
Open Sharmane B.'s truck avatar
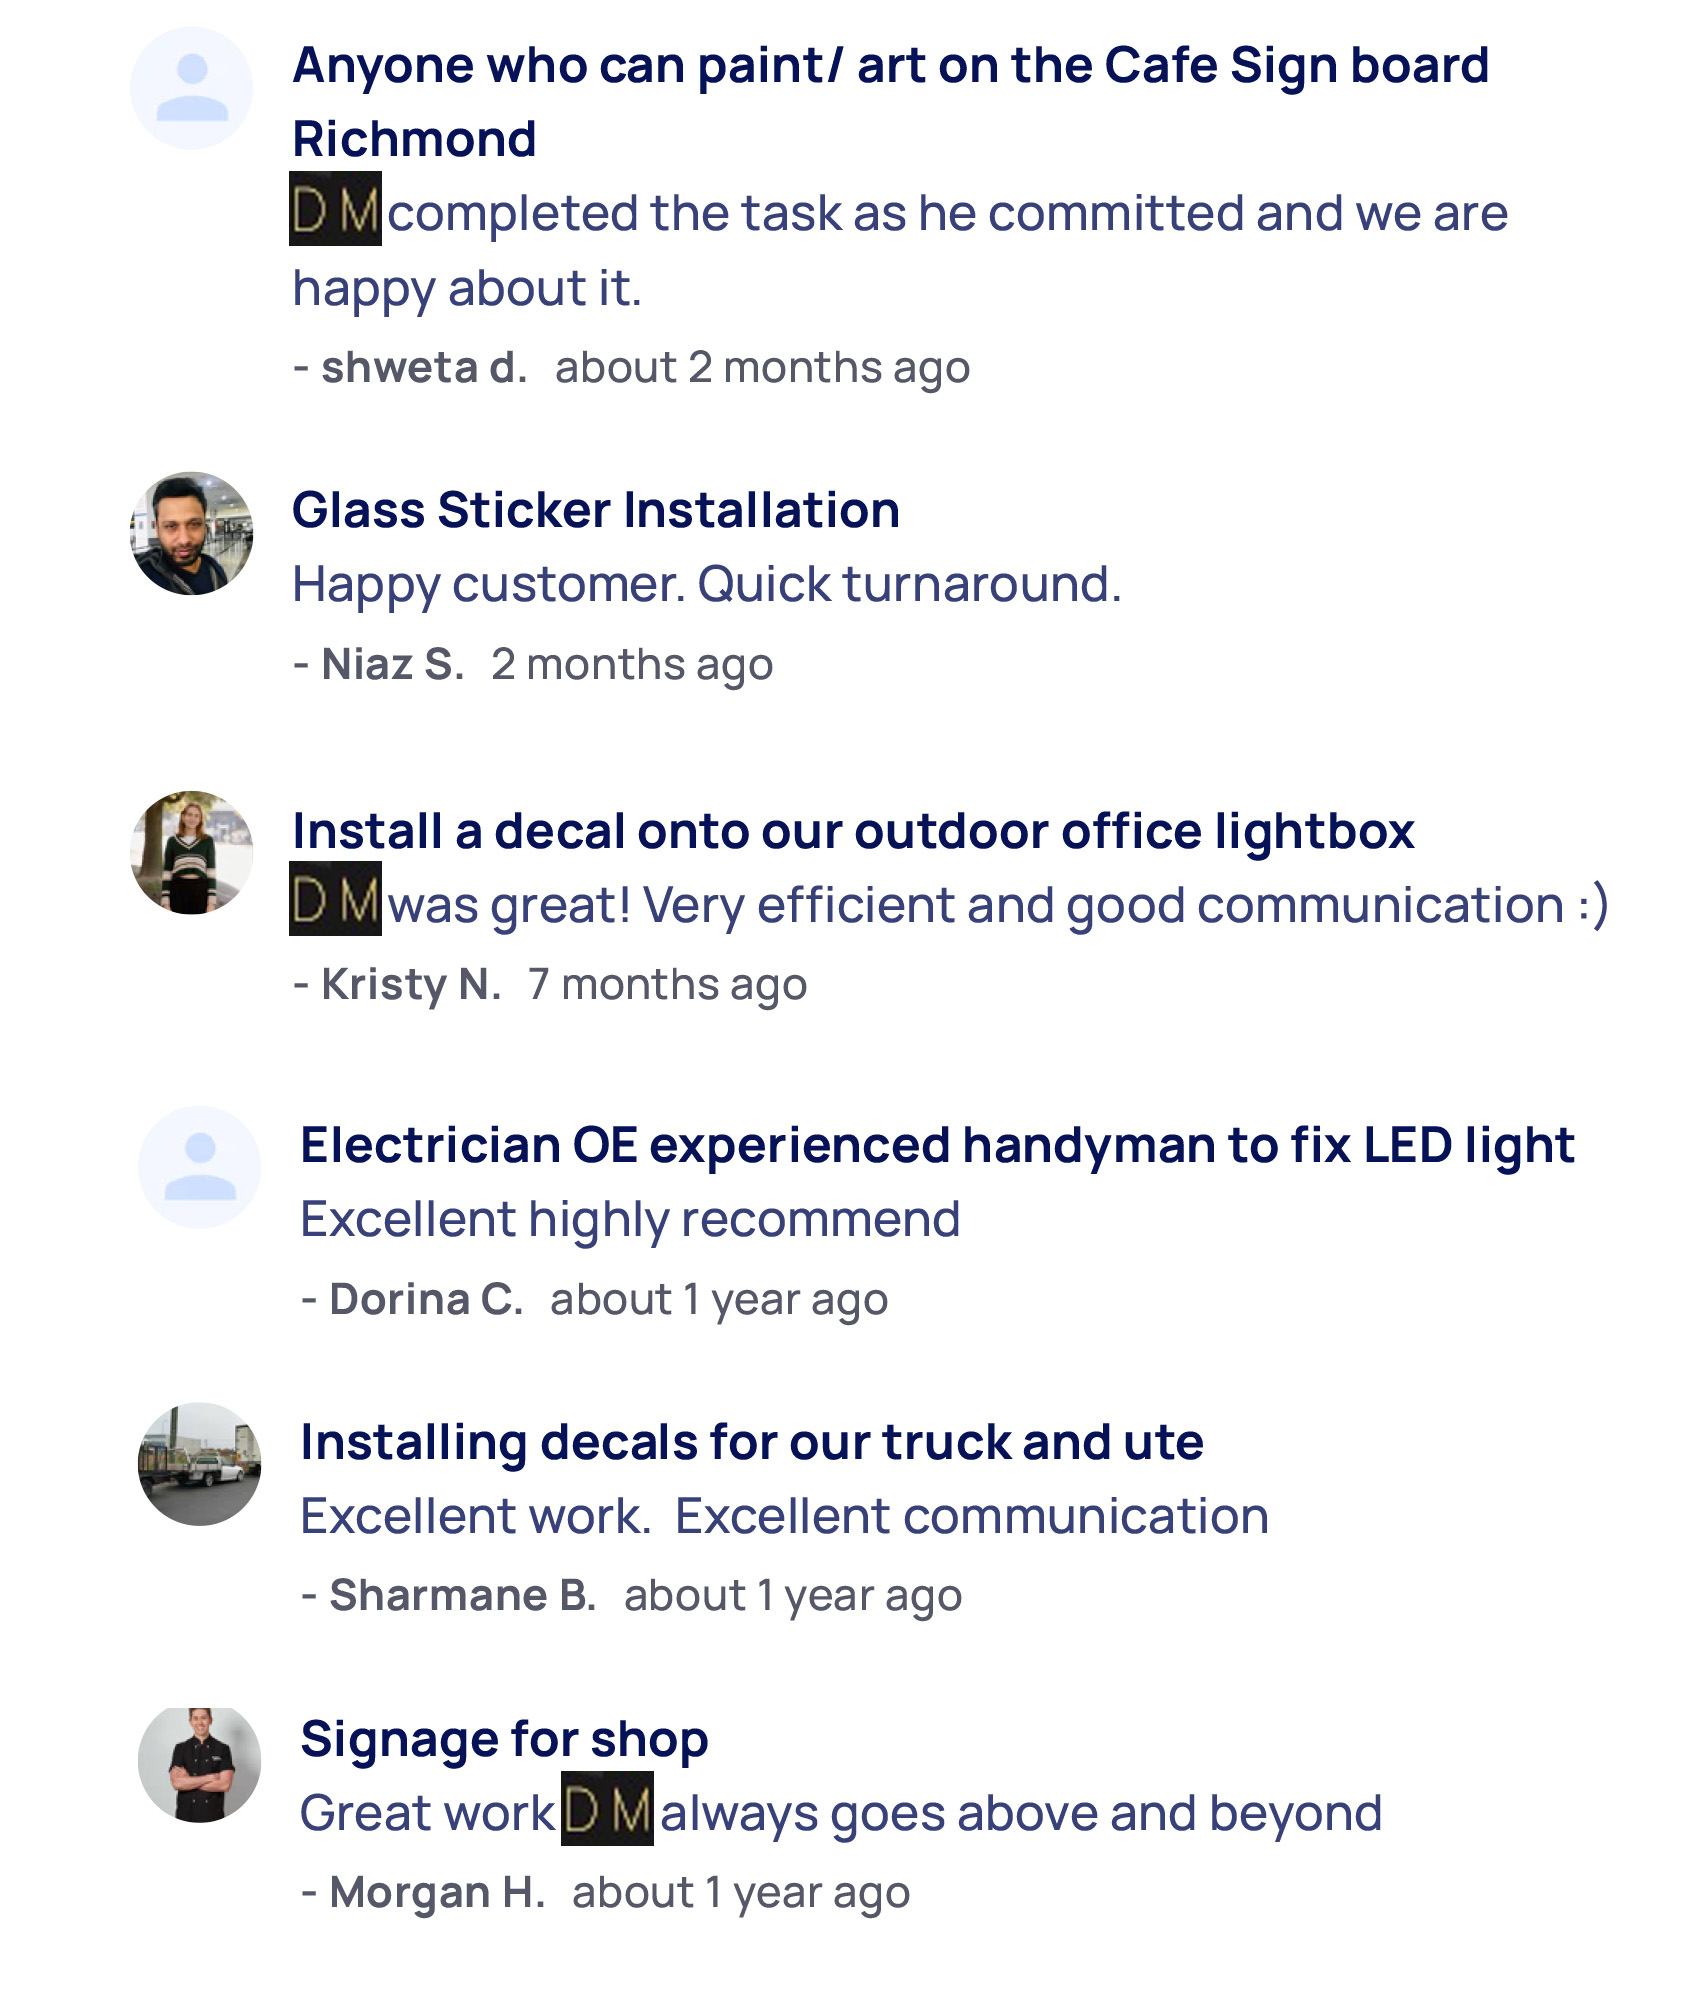pos(199,1463)
